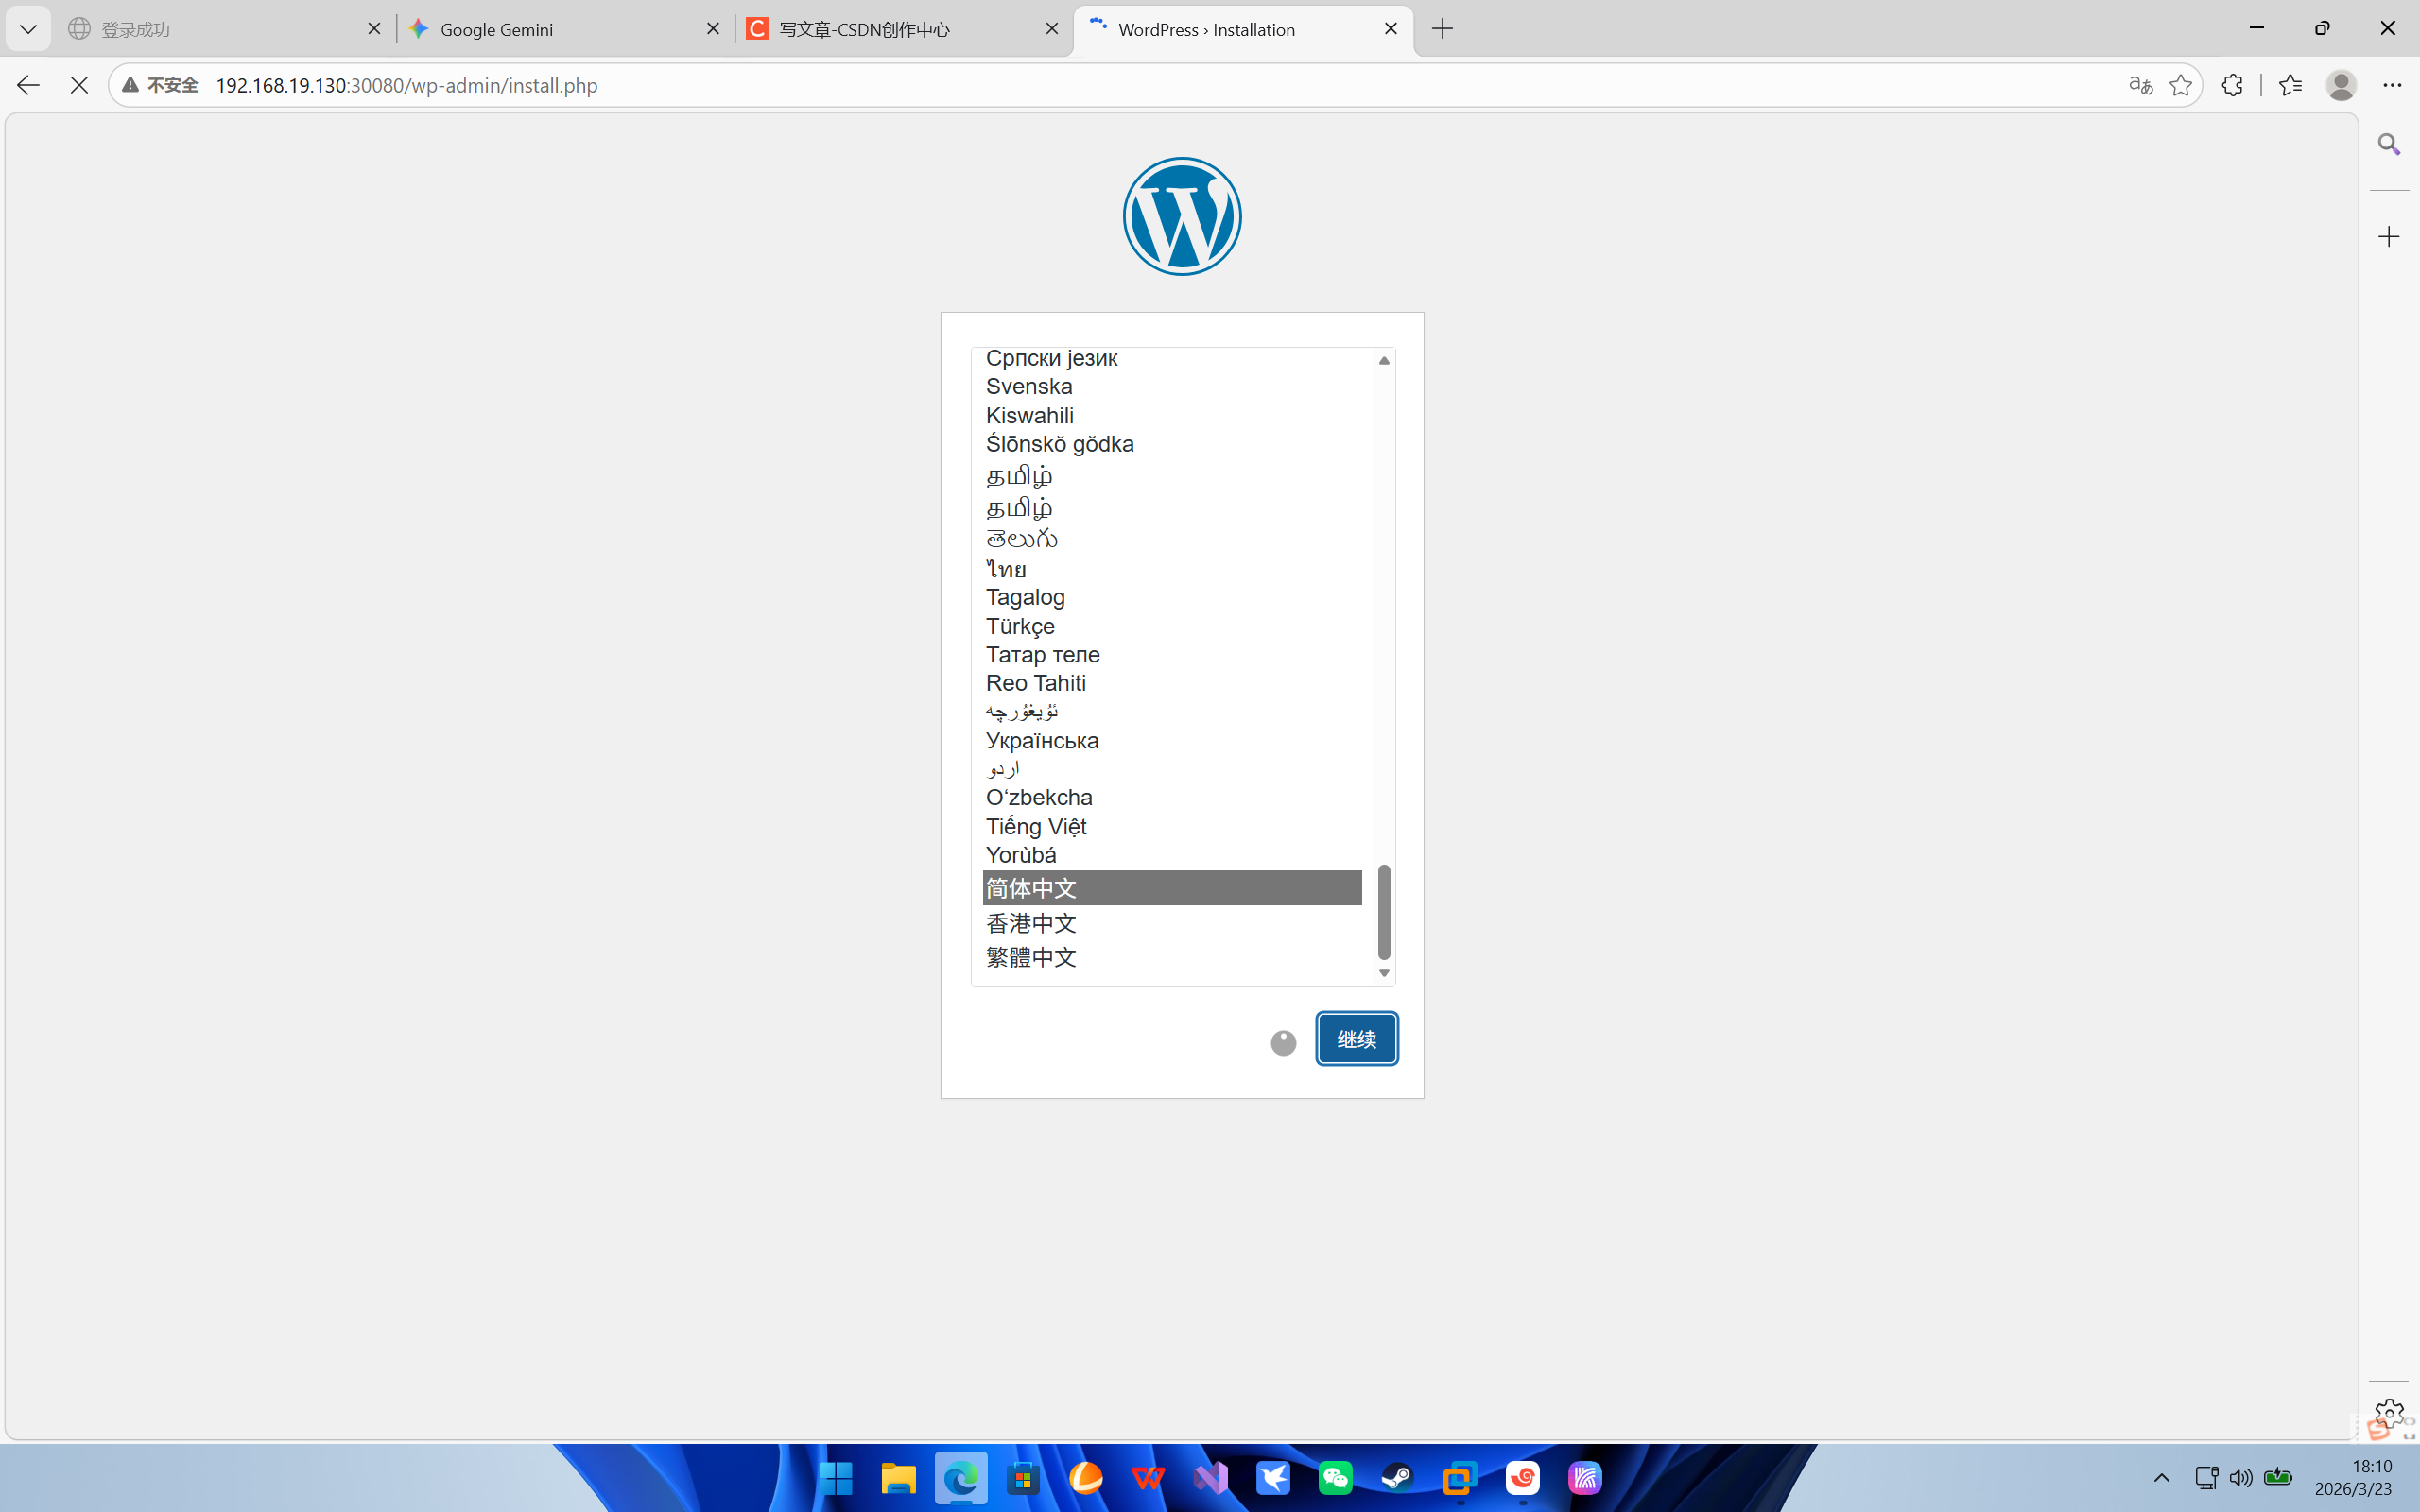Open the volume control in system tray

(2241, 1478)
